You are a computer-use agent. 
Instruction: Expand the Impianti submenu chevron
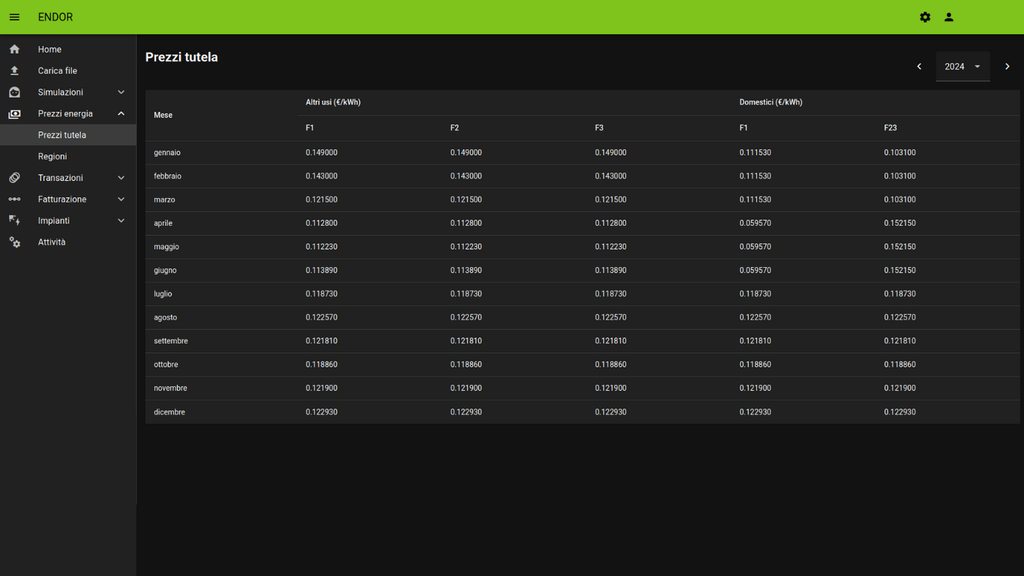pos(121,221)
